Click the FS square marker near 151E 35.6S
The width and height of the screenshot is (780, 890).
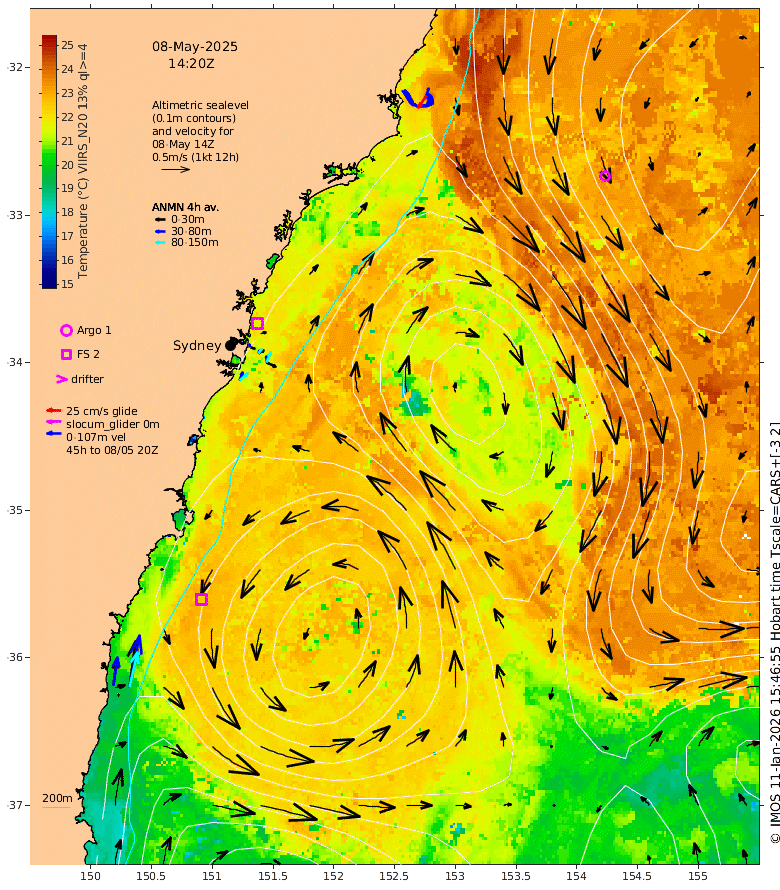[201, 599]
